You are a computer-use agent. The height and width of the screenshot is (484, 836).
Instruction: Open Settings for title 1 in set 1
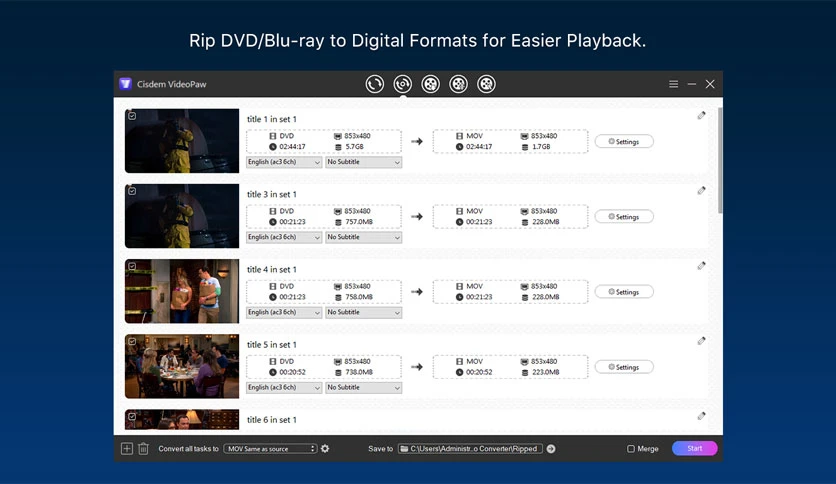pos(624,142)
